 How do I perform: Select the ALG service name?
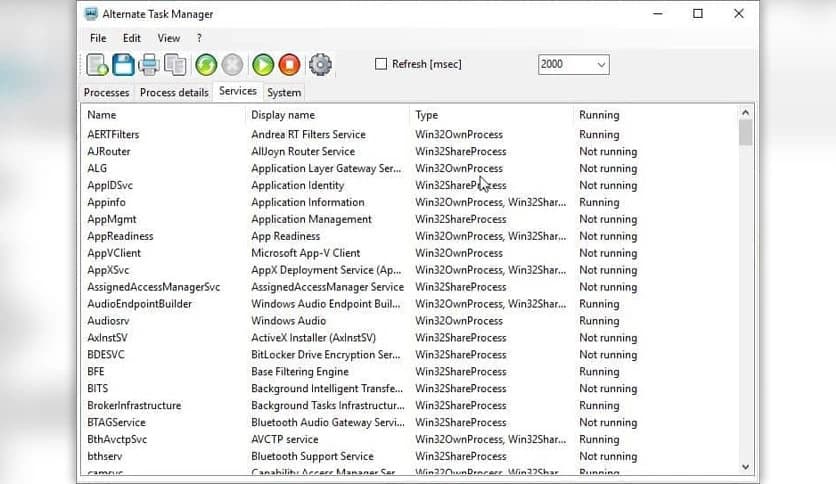(97, 168)
